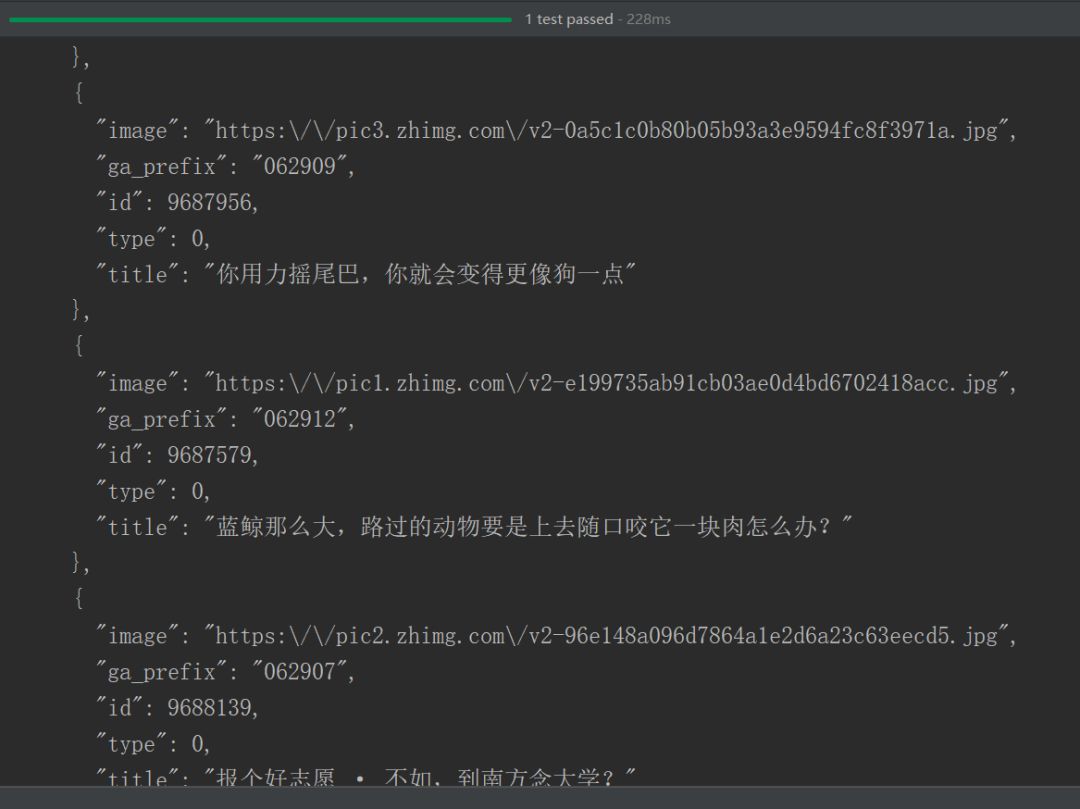Click the green test progress bar
1080x809 pixels.
click(260, 19)
